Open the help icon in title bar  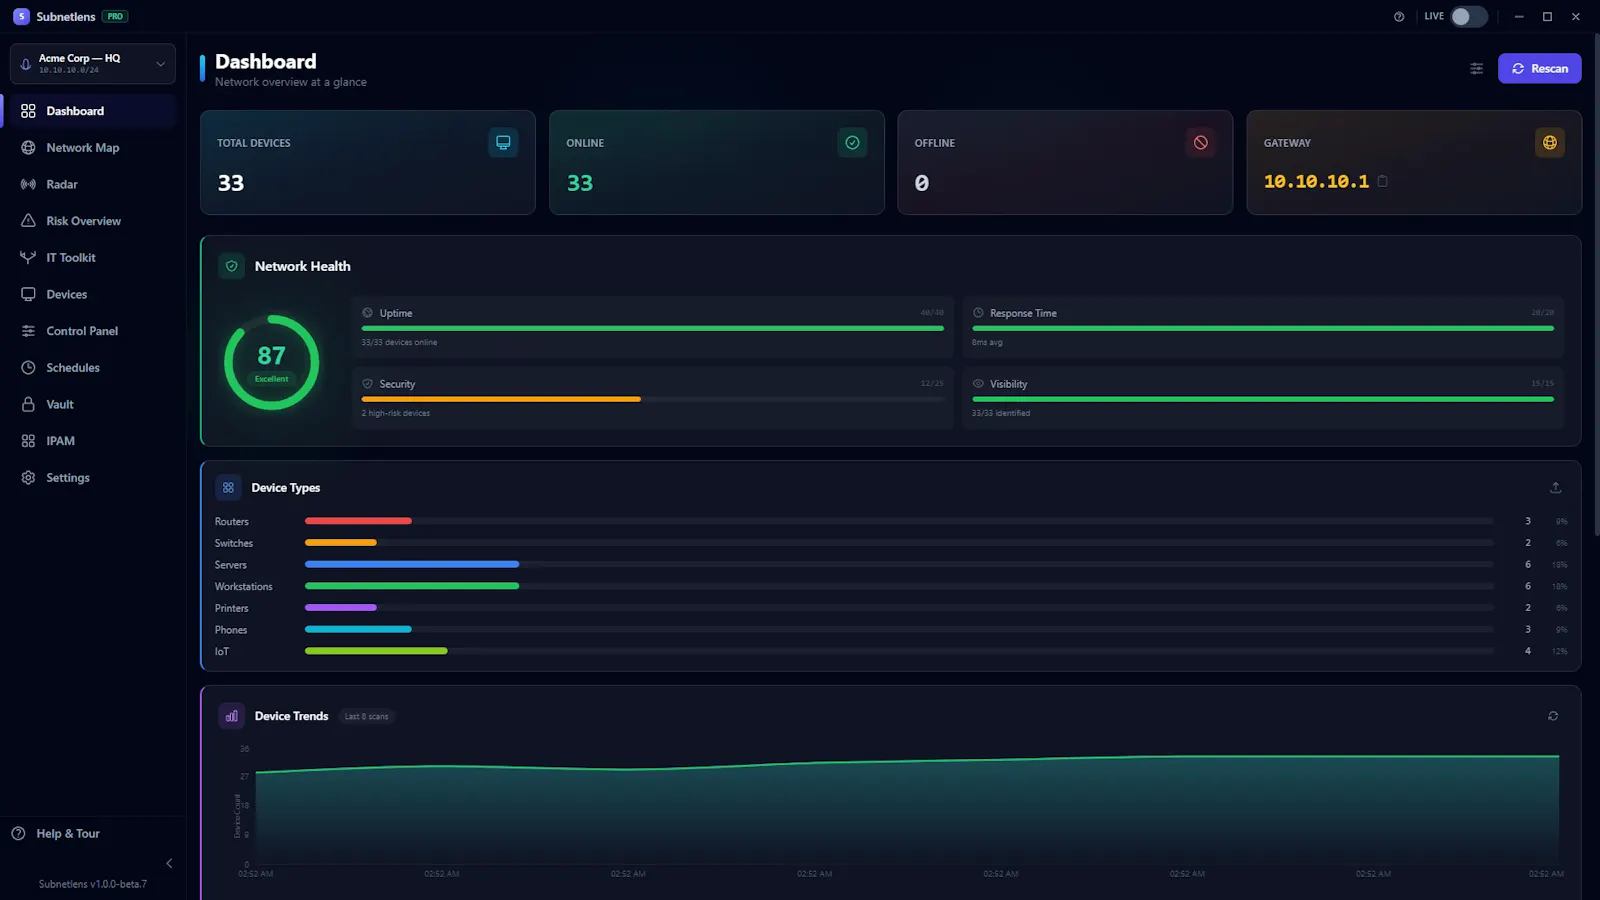(x=1399, y=16)
